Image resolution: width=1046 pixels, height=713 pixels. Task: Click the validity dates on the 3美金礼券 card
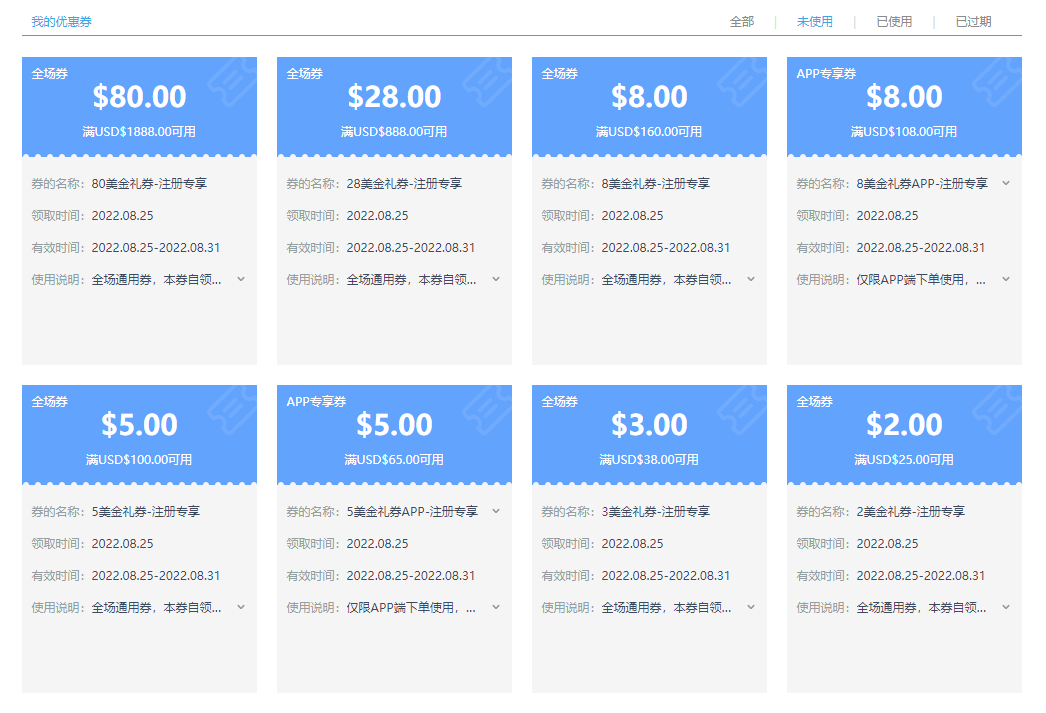pos(666,576)
